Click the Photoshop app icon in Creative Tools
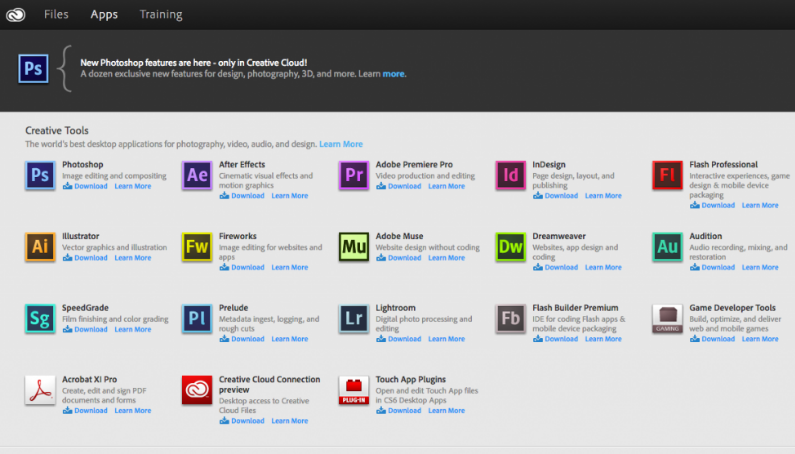 (x=40, y=176)
